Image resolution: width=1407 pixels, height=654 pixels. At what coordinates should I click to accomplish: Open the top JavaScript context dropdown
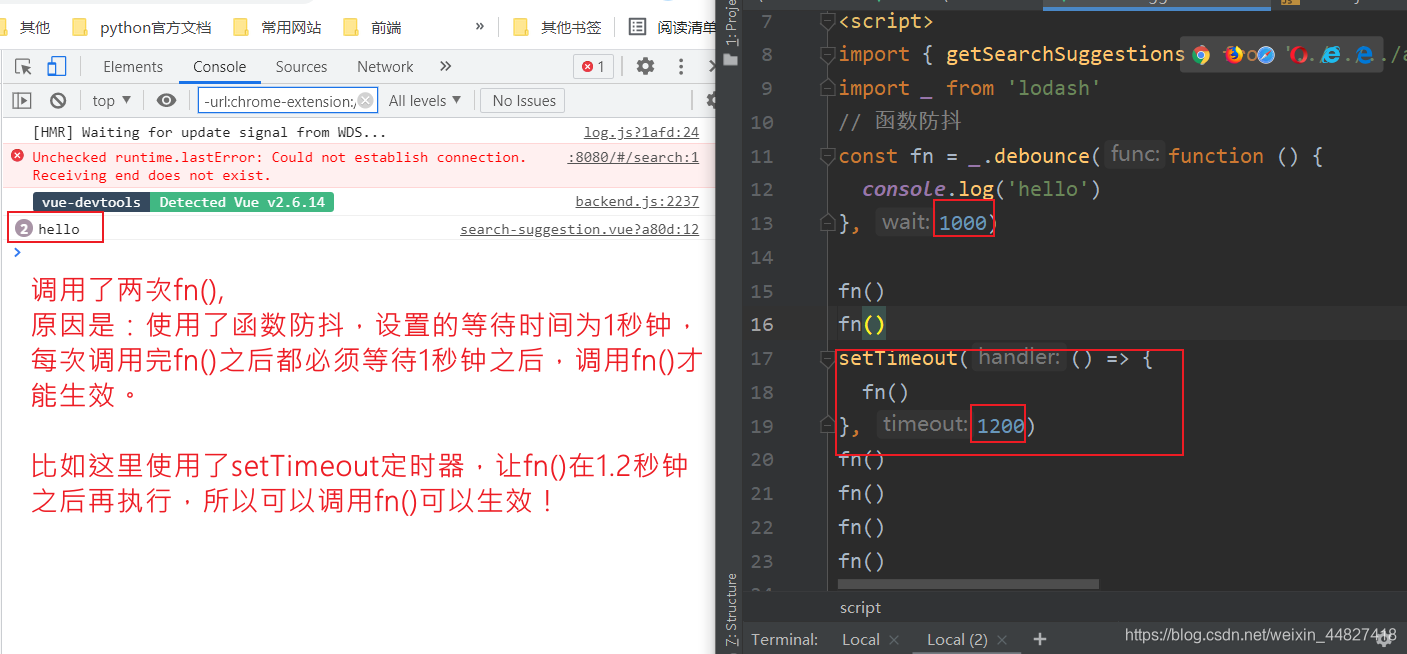[111, 100]
